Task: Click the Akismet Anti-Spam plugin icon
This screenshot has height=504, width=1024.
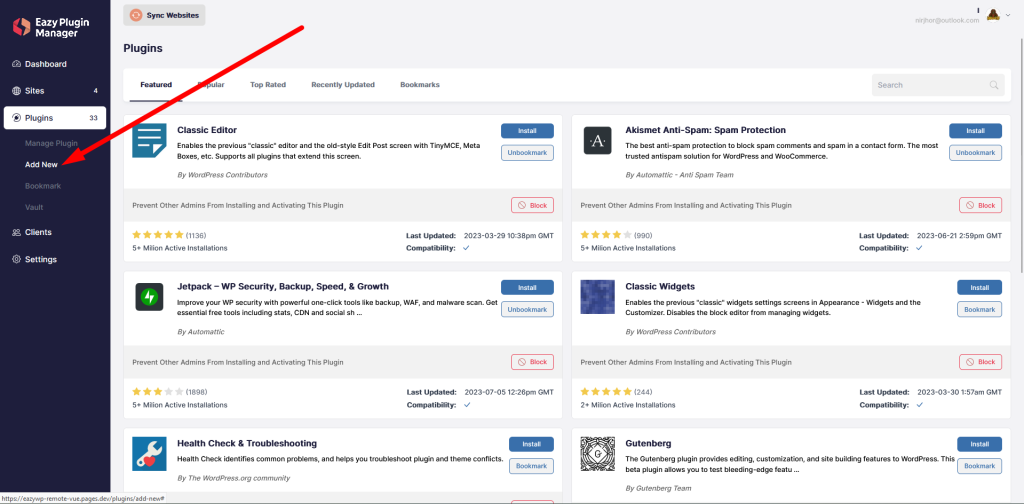Action: coord(598,140)
